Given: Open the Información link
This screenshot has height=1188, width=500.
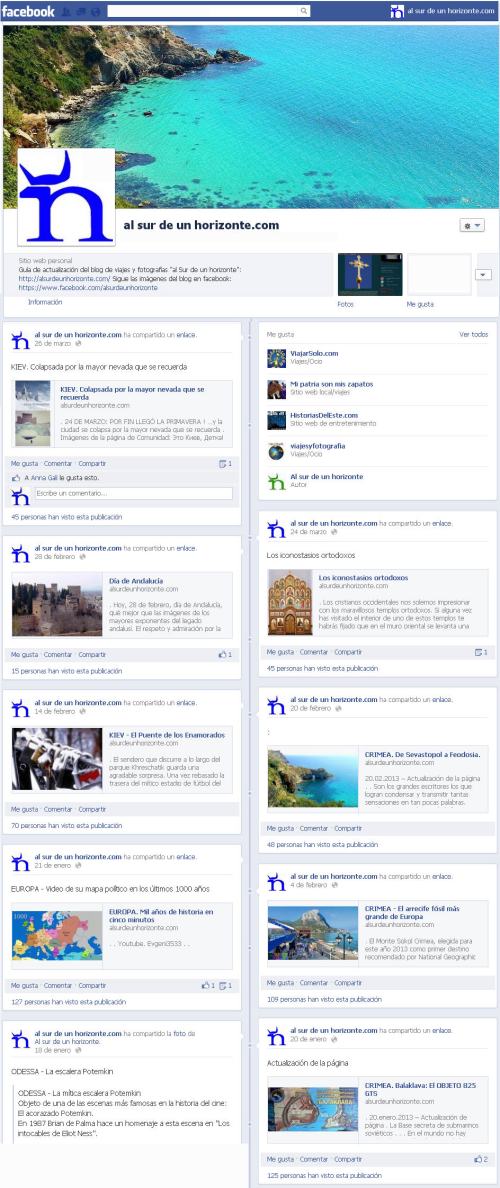Looking at the screenshot, I should coord(45,302).
